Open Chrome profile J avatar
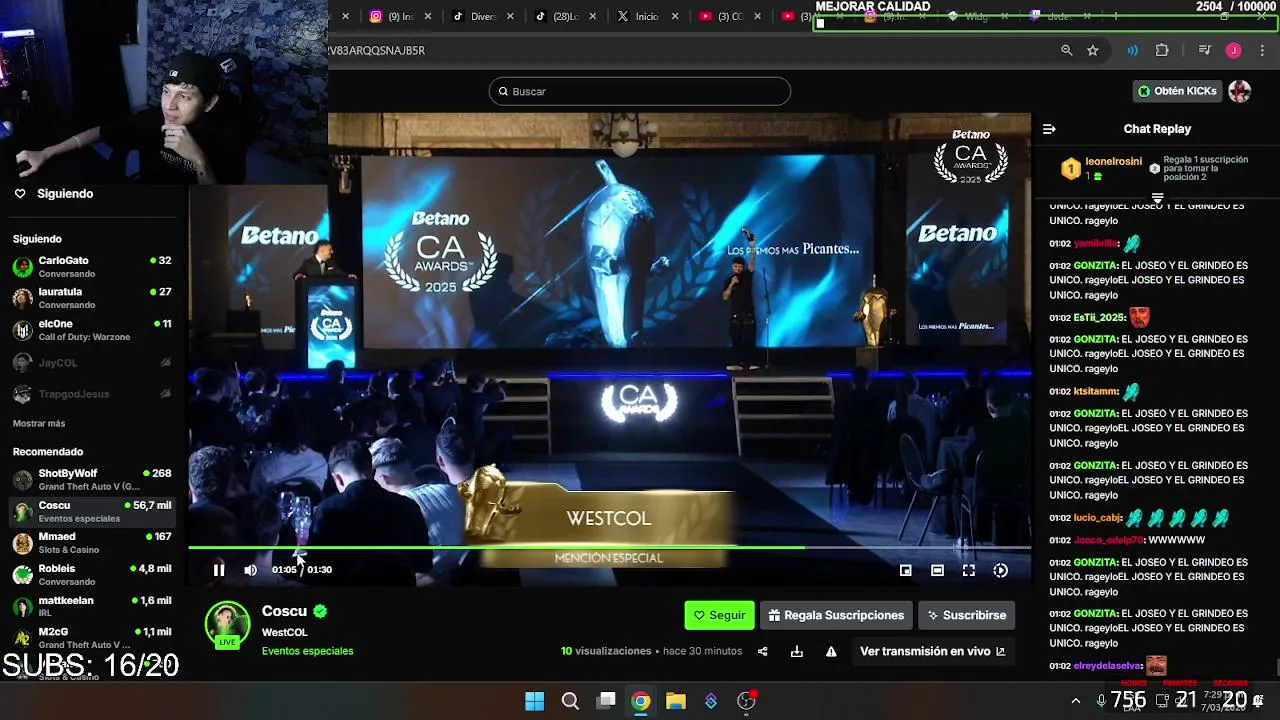The image size is (1280, 720). click(x=1234, y=50)
